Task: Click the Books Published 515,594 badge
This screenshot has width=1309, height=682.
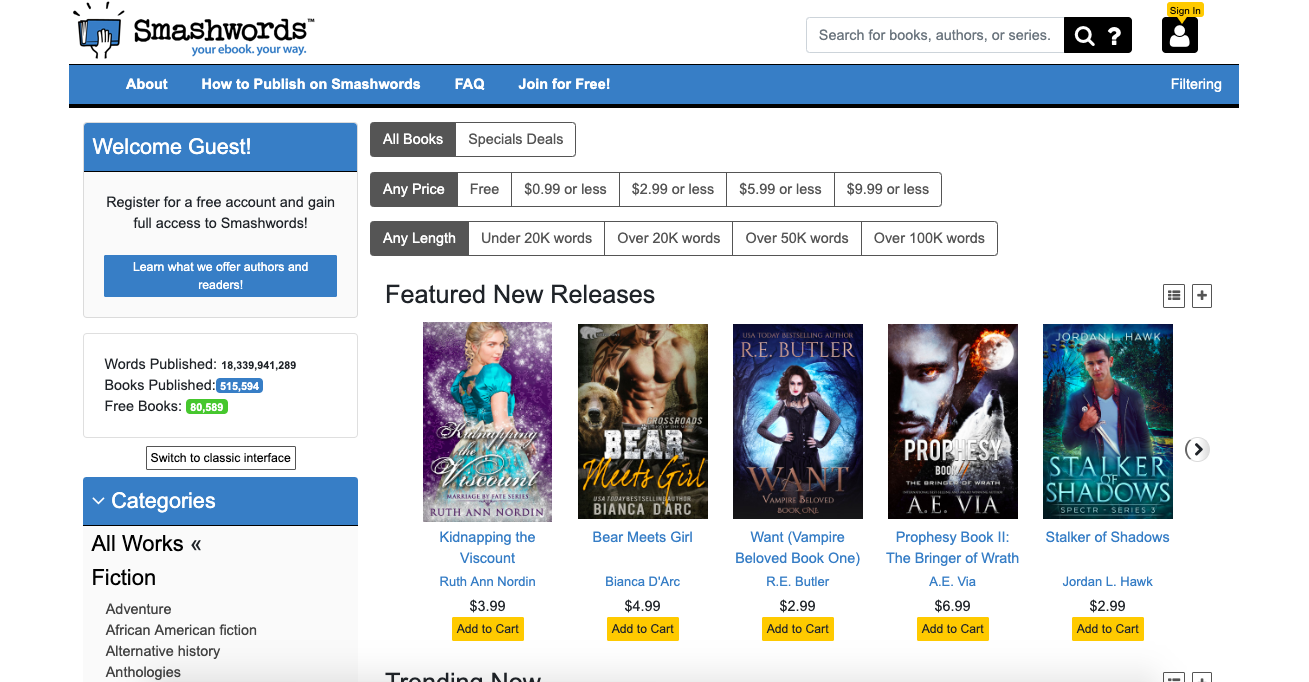Action: 240,386
